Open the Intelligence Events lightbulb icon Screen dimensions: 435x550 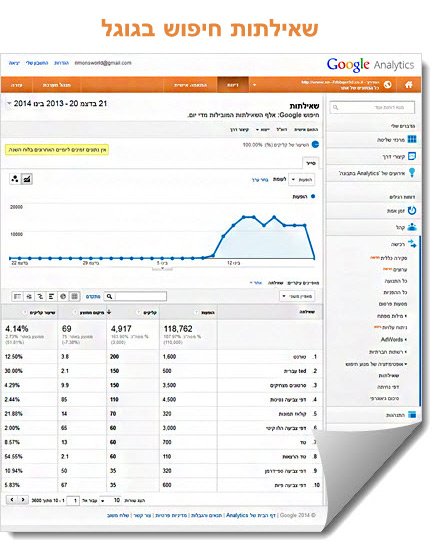click(412, 173)
